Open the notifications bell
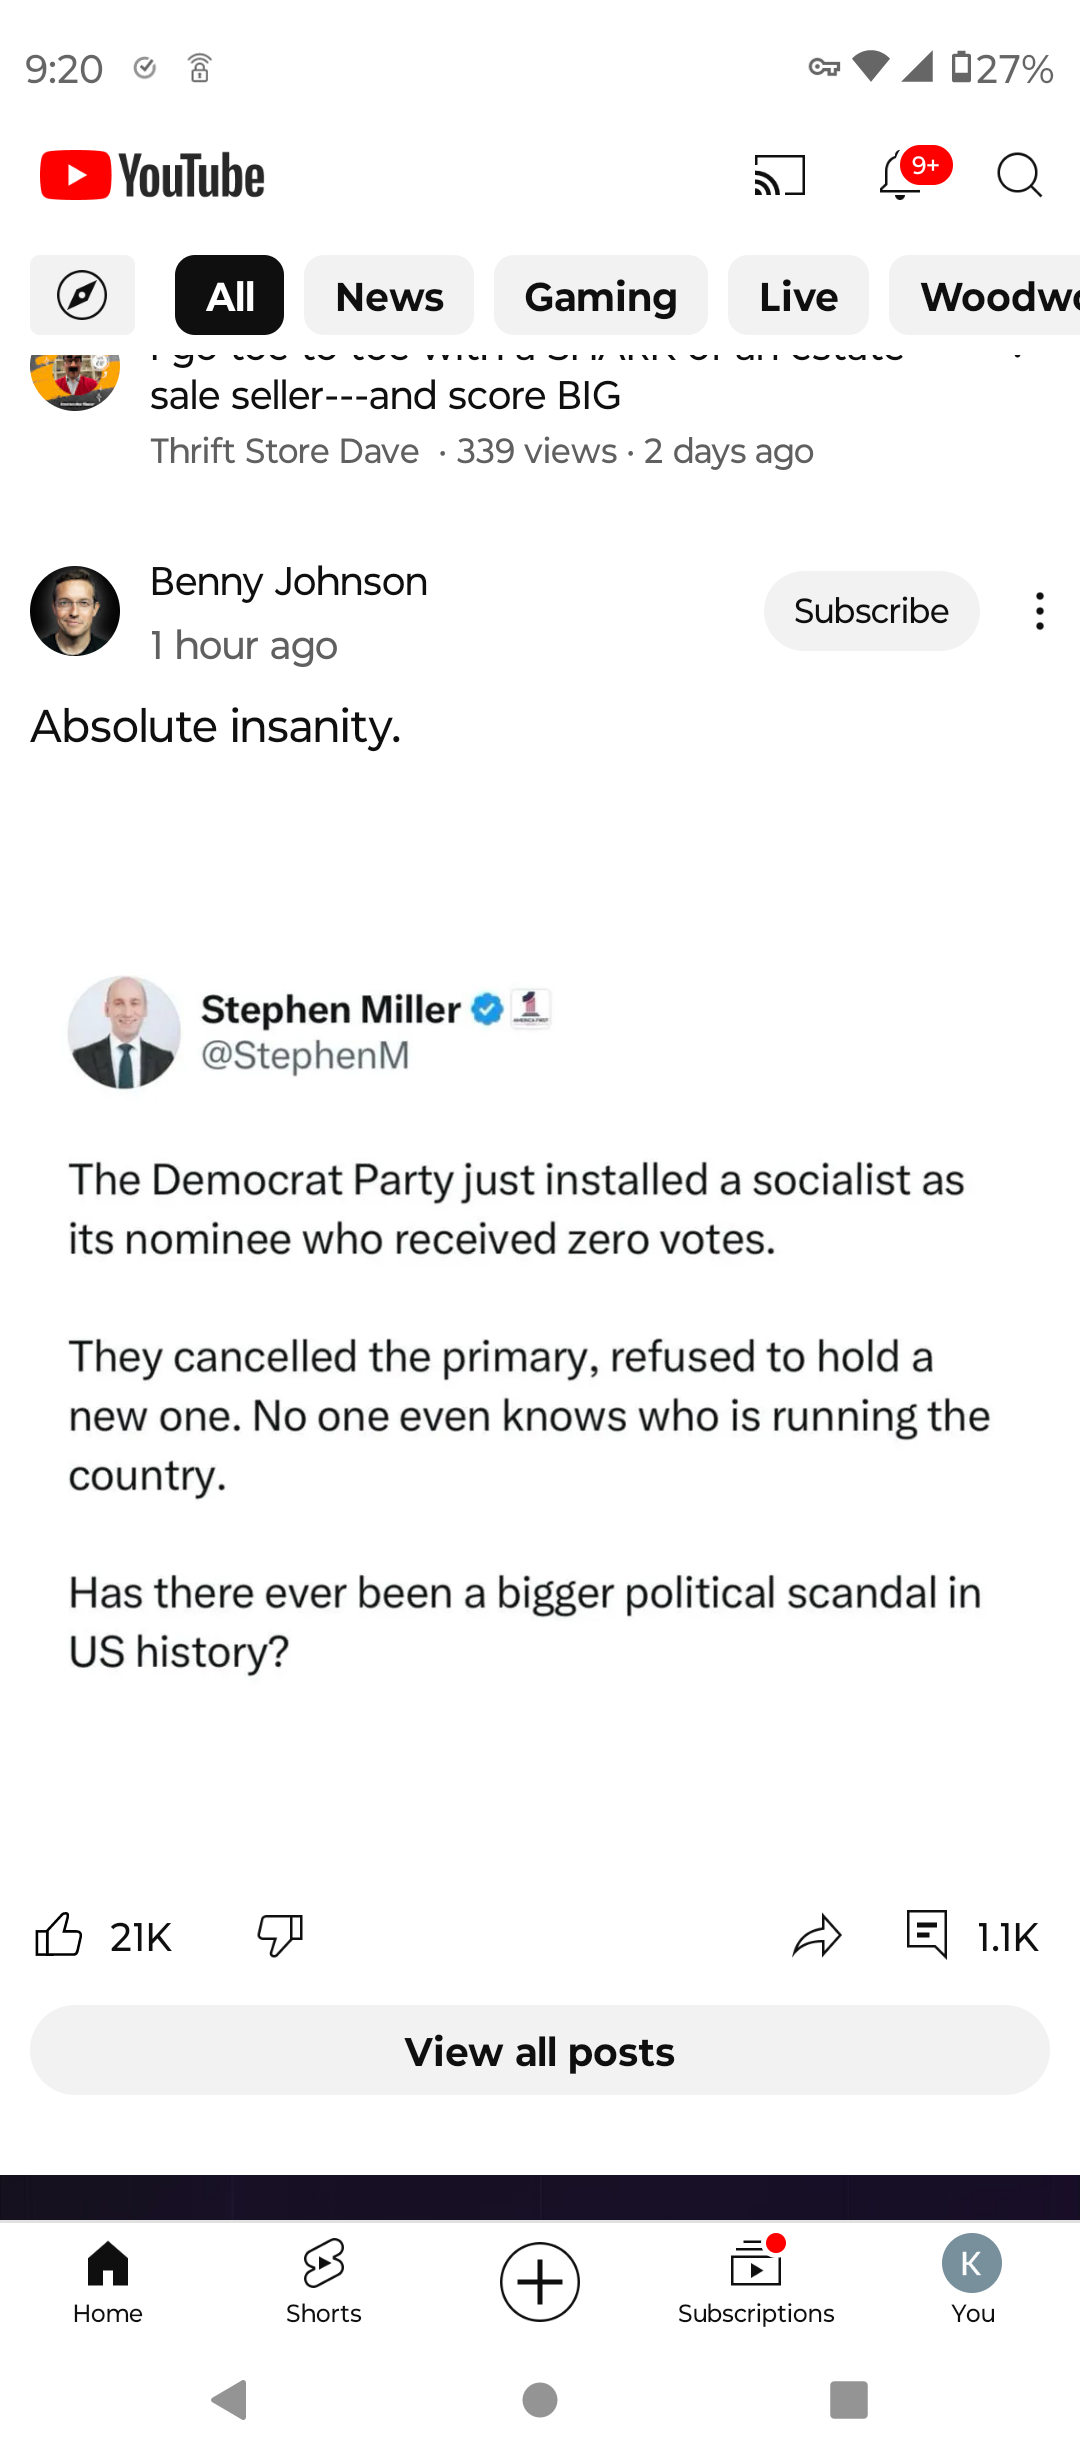 pos(901,177)
